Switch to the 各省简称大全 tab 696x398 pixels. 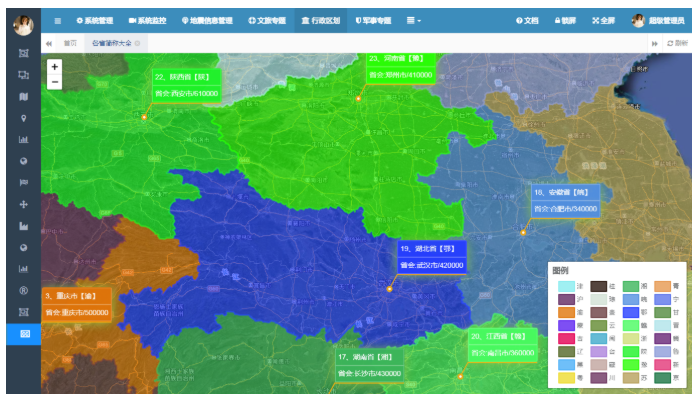pos(111,43)
